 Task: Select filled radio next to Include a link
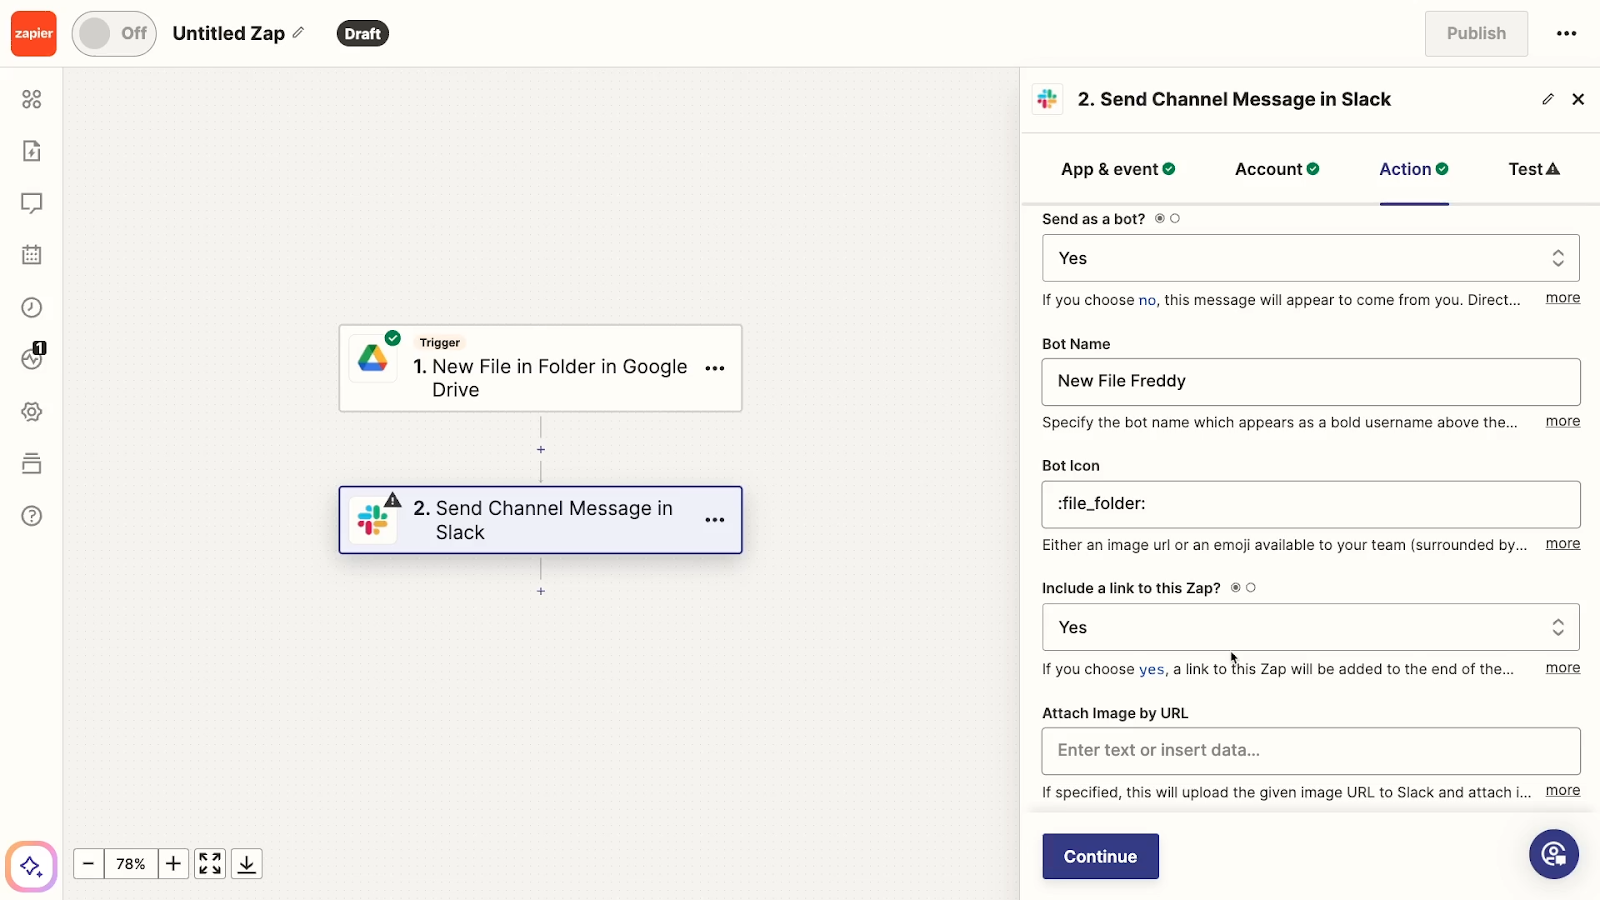[x=1236, y=588]
